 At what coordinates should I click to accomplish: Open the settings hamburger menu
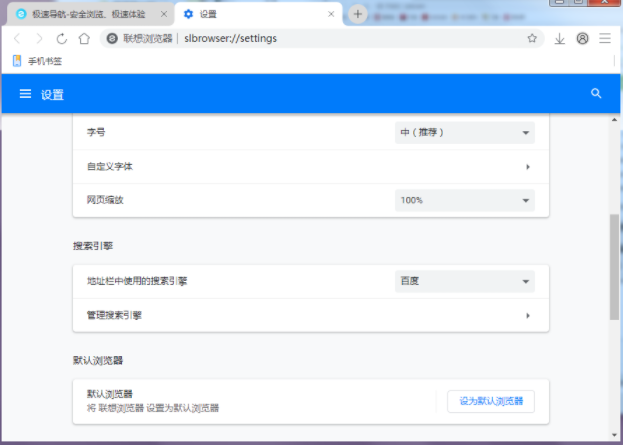[25, 94]
